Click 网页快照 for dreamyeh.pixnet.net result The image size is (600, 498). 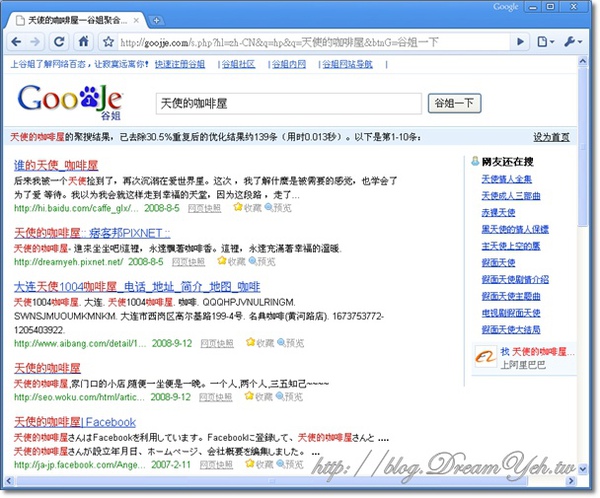point(188,262)
